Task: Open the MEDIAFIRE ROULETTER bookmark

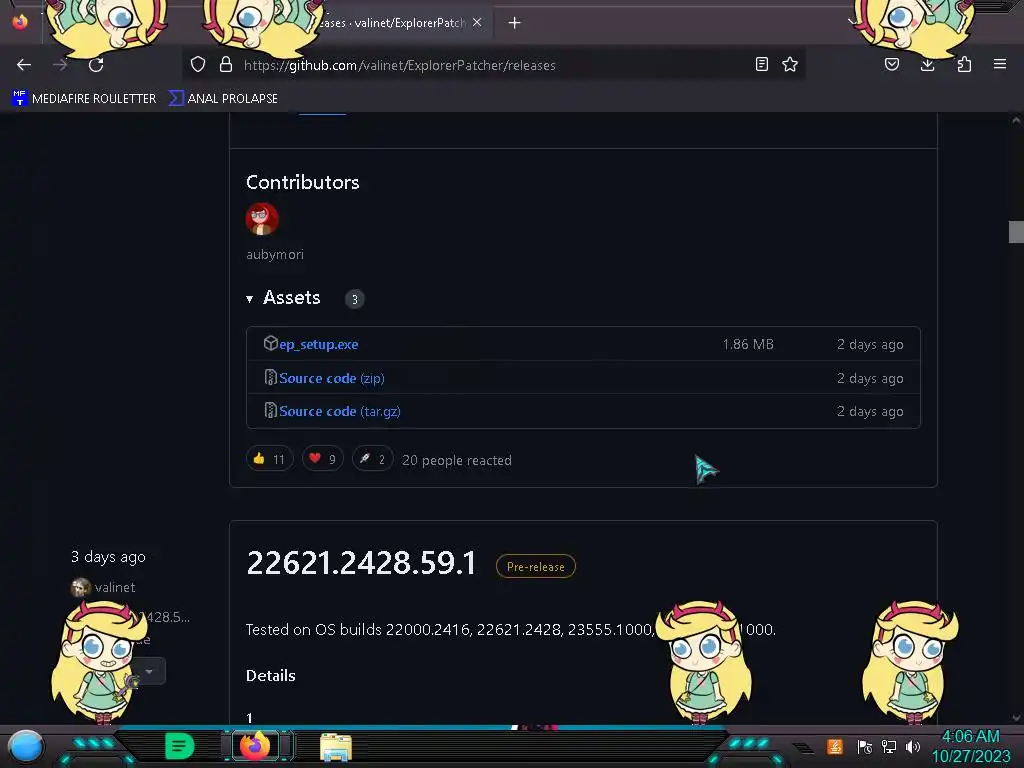Action: (84, 99)
